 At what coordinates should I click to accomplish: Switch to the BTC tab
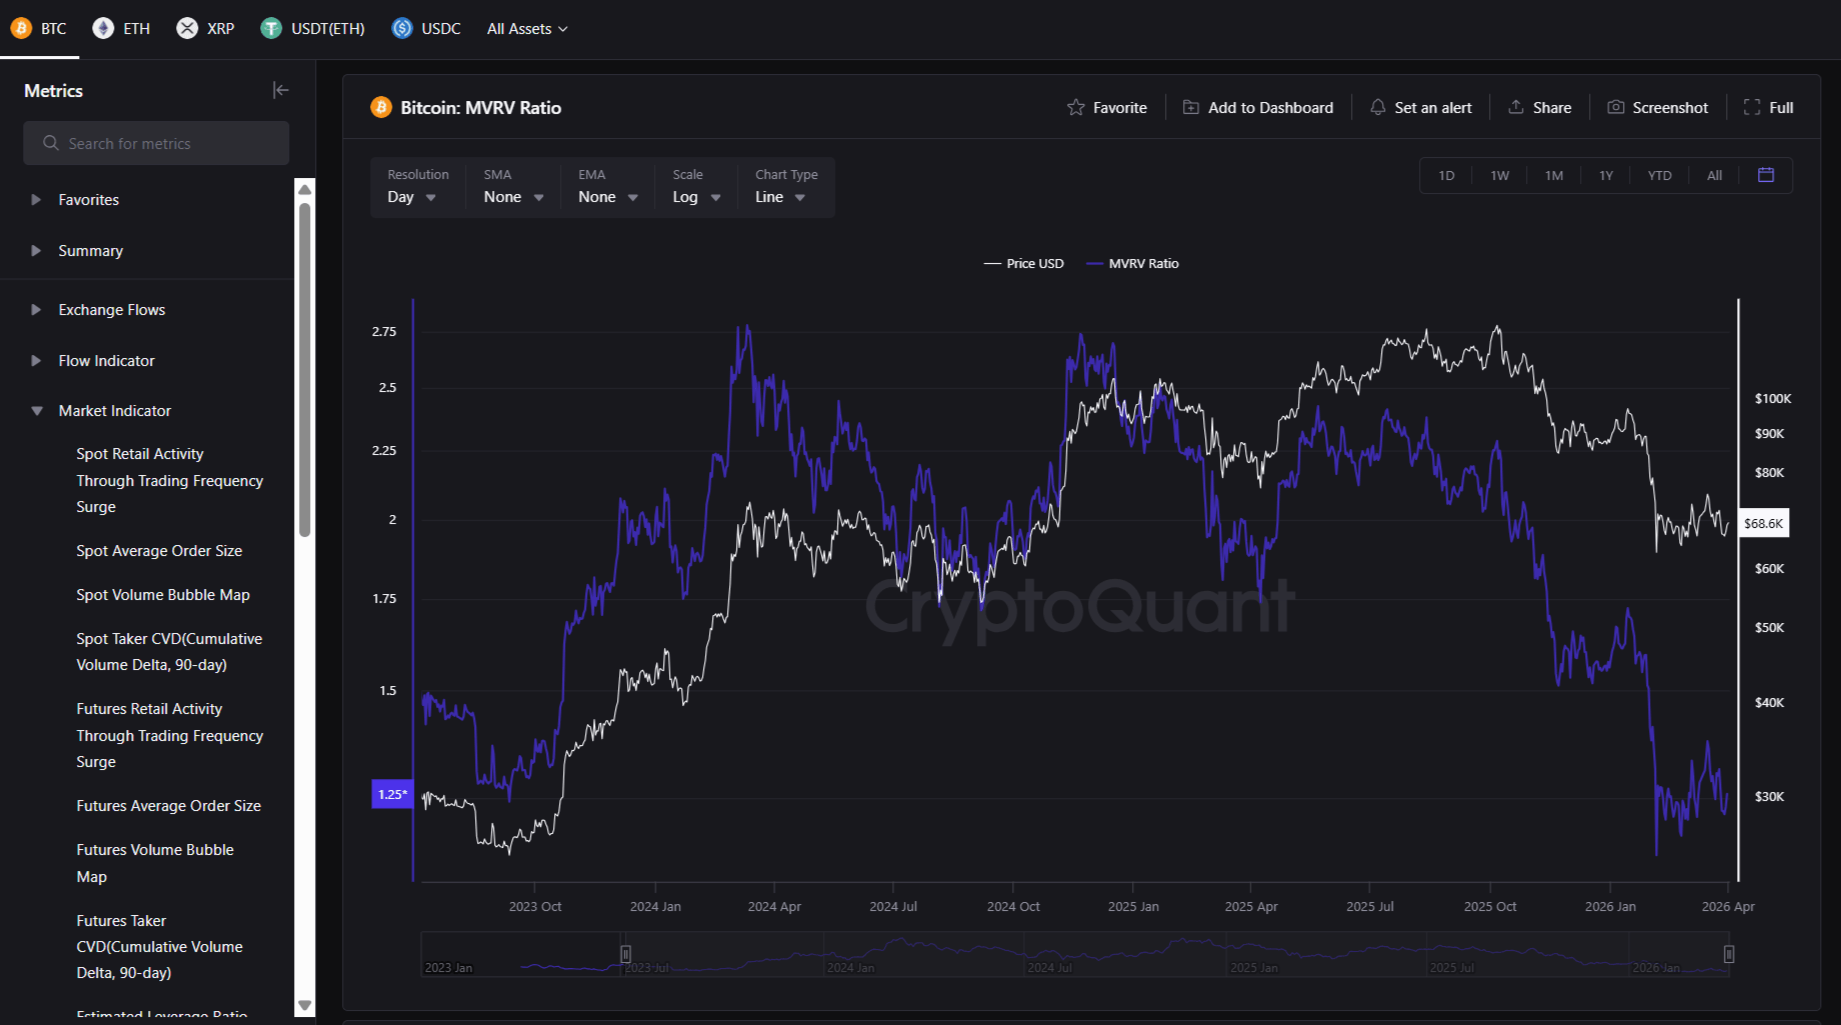tap(40, 28)
